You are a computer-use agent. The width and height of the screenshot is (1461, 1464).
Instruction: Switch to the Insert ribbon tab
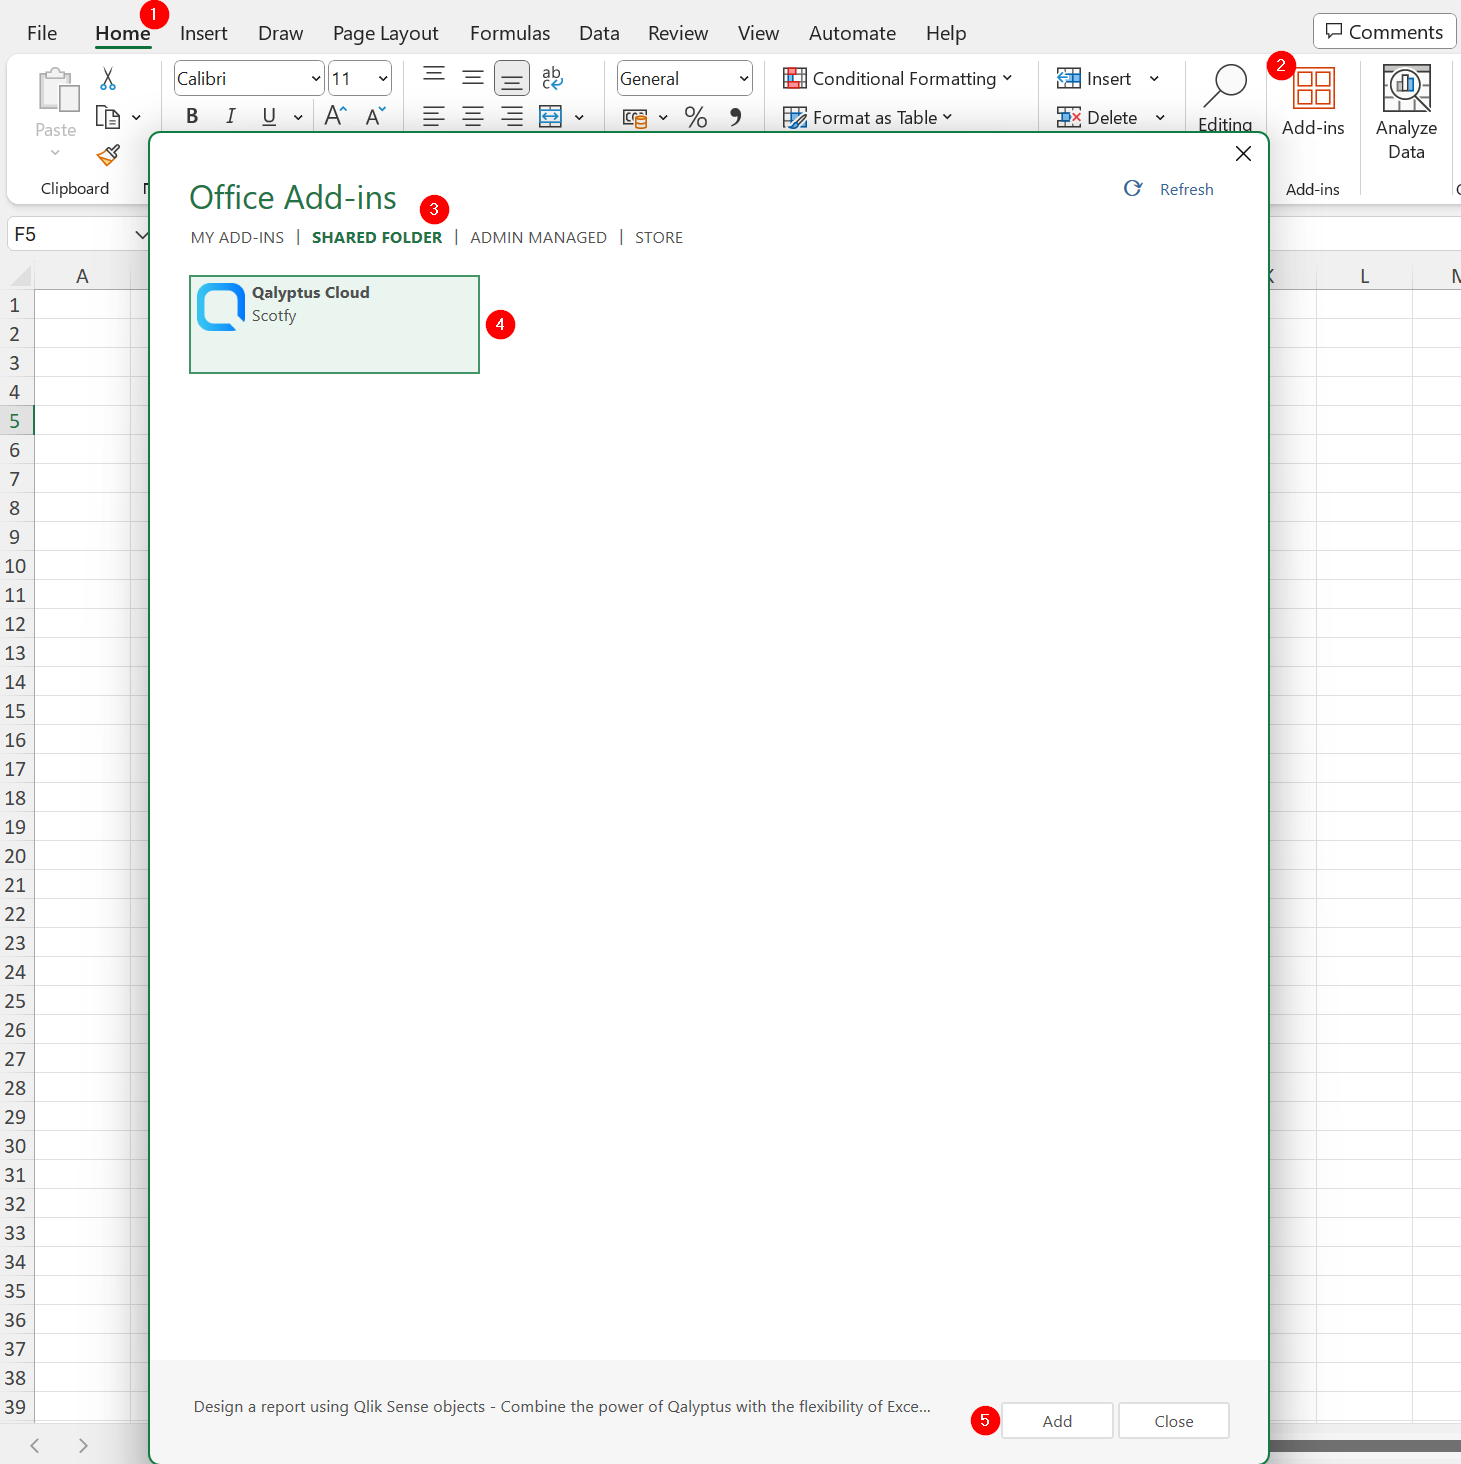click(x=203, y=32)
